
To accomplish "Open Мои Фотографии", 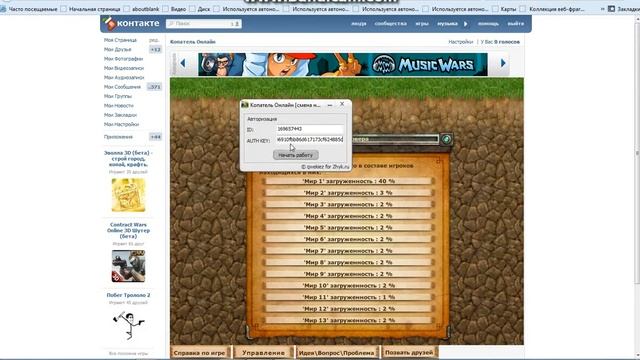I will coord(123,59).
